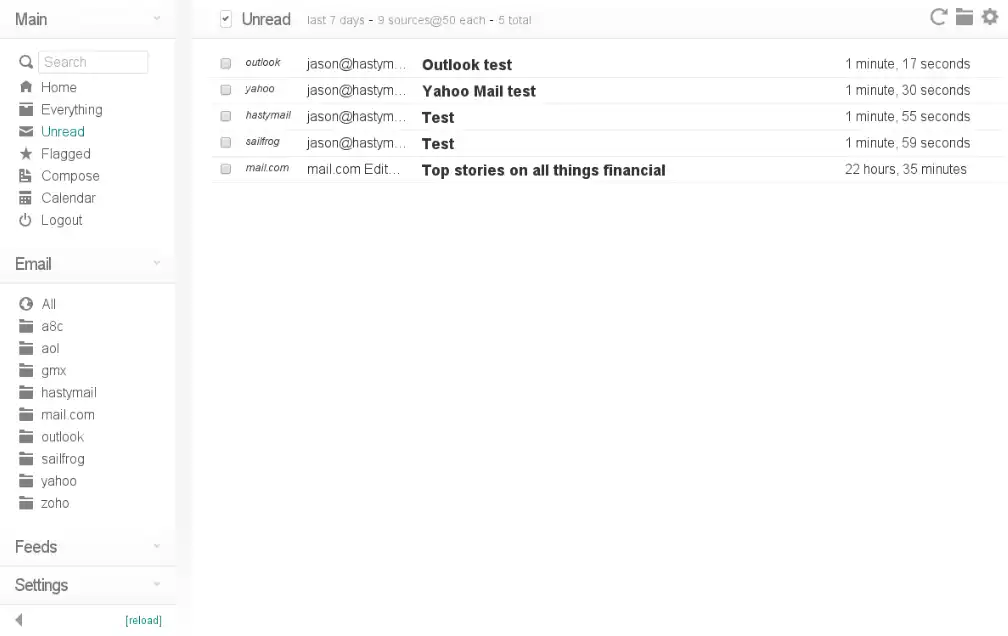Open the Compose page

coord(70,176)
